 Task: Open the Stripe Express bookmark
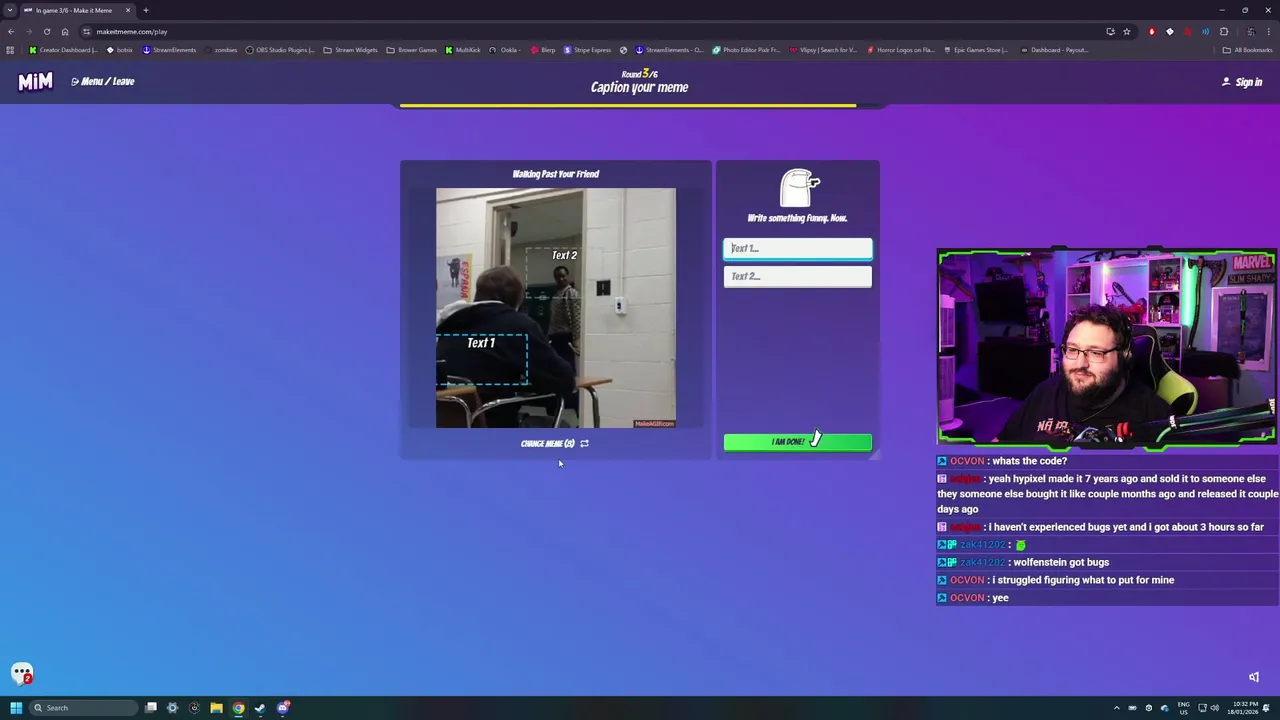point(588,50)
